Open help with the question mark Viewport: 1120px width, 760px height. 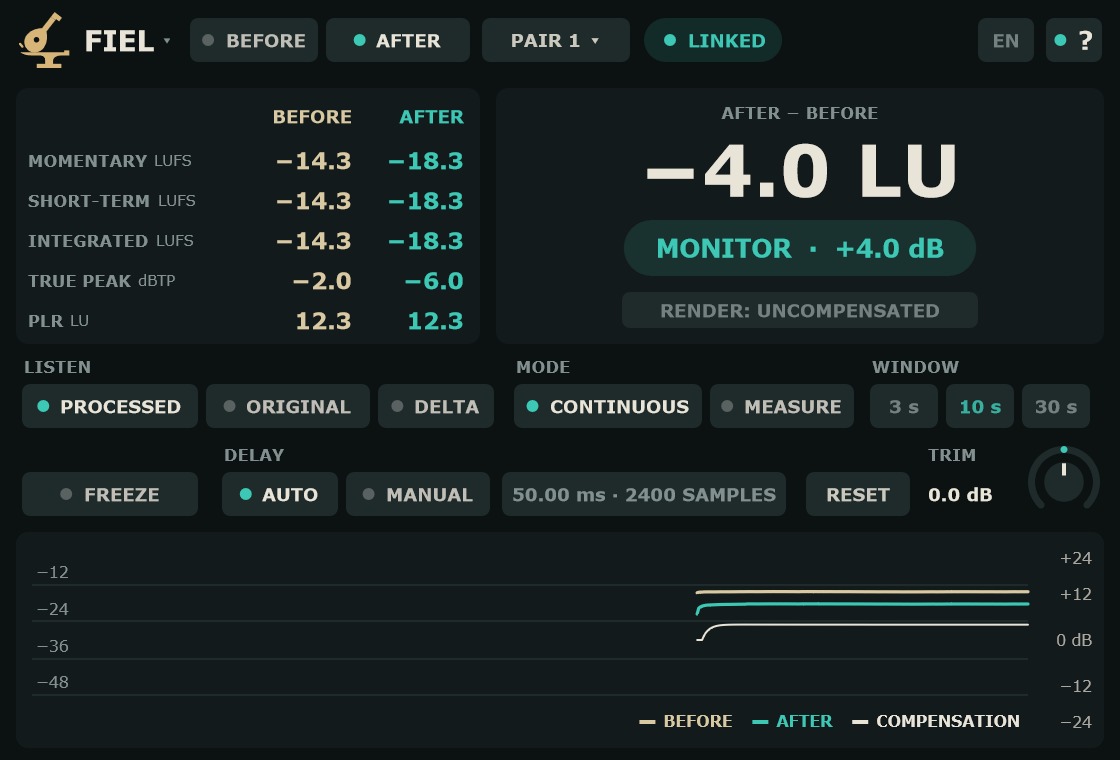tap(1074, 41)
